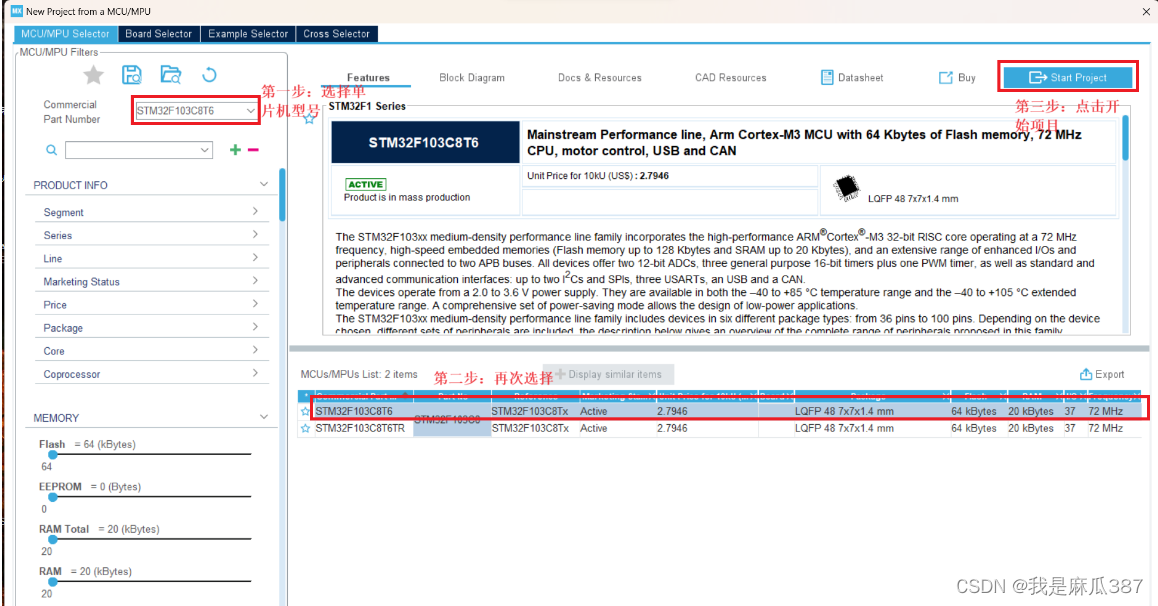Toggle favorite star for STM32F103C8T6TR row
Image resolution: width=1158 pixels, height=606 pixels.
click(x=306, y=428)
